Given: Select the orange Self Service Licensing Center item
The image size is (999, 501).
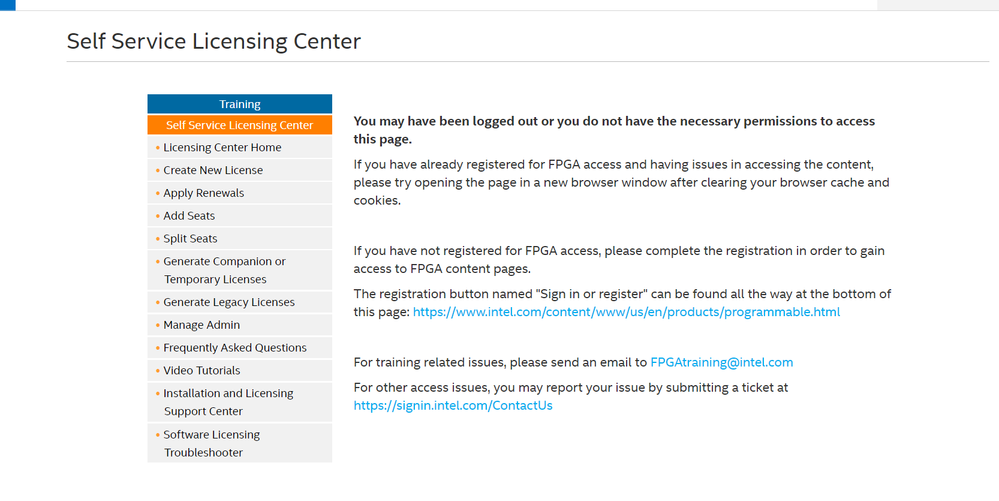Looking at the screenshot, I should [240, 125].
